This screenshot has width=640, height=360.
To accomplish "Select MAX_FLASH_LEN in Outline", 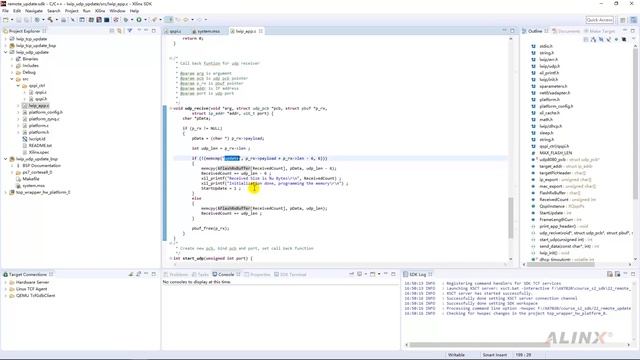I will pos(556,153).
